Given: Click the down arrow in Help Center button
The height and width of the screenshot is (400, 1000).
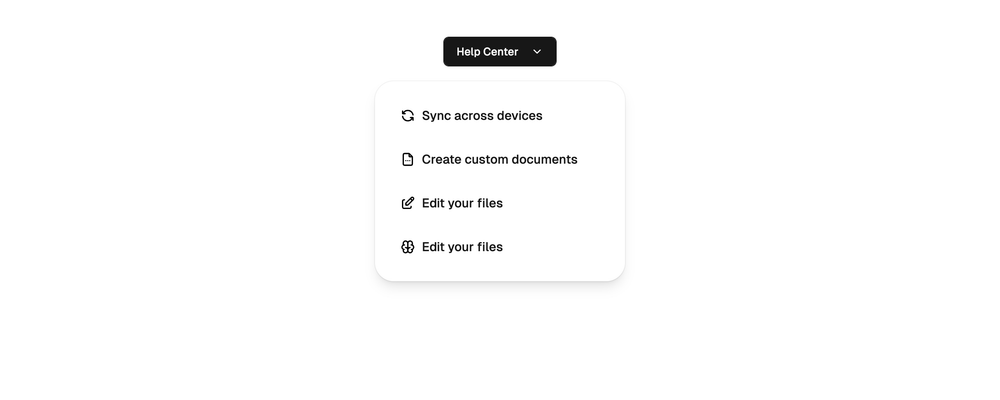Looking at the screenshot, I should [537, 52].
